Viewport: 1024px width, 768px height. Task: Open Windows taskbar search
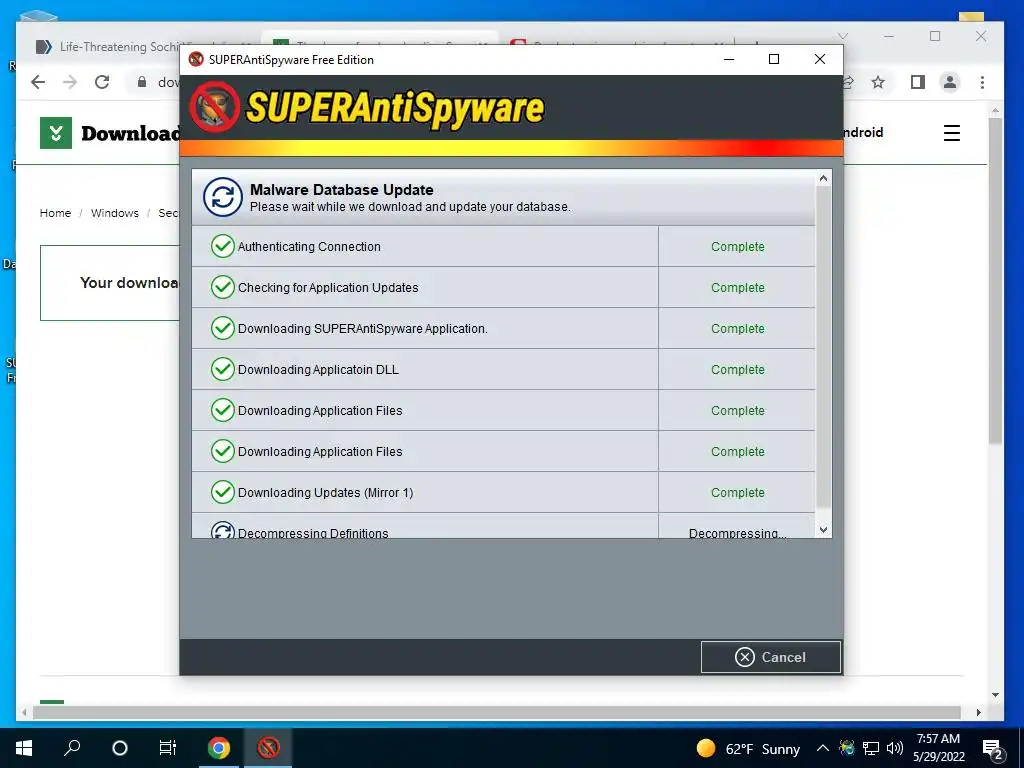[x=72, y=748]
